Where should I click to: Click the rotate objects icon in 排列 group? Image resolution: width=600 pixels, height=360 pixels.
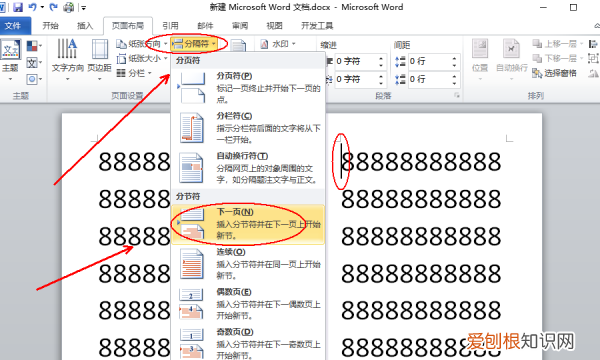pyautogui.click(x=594, y=73)
